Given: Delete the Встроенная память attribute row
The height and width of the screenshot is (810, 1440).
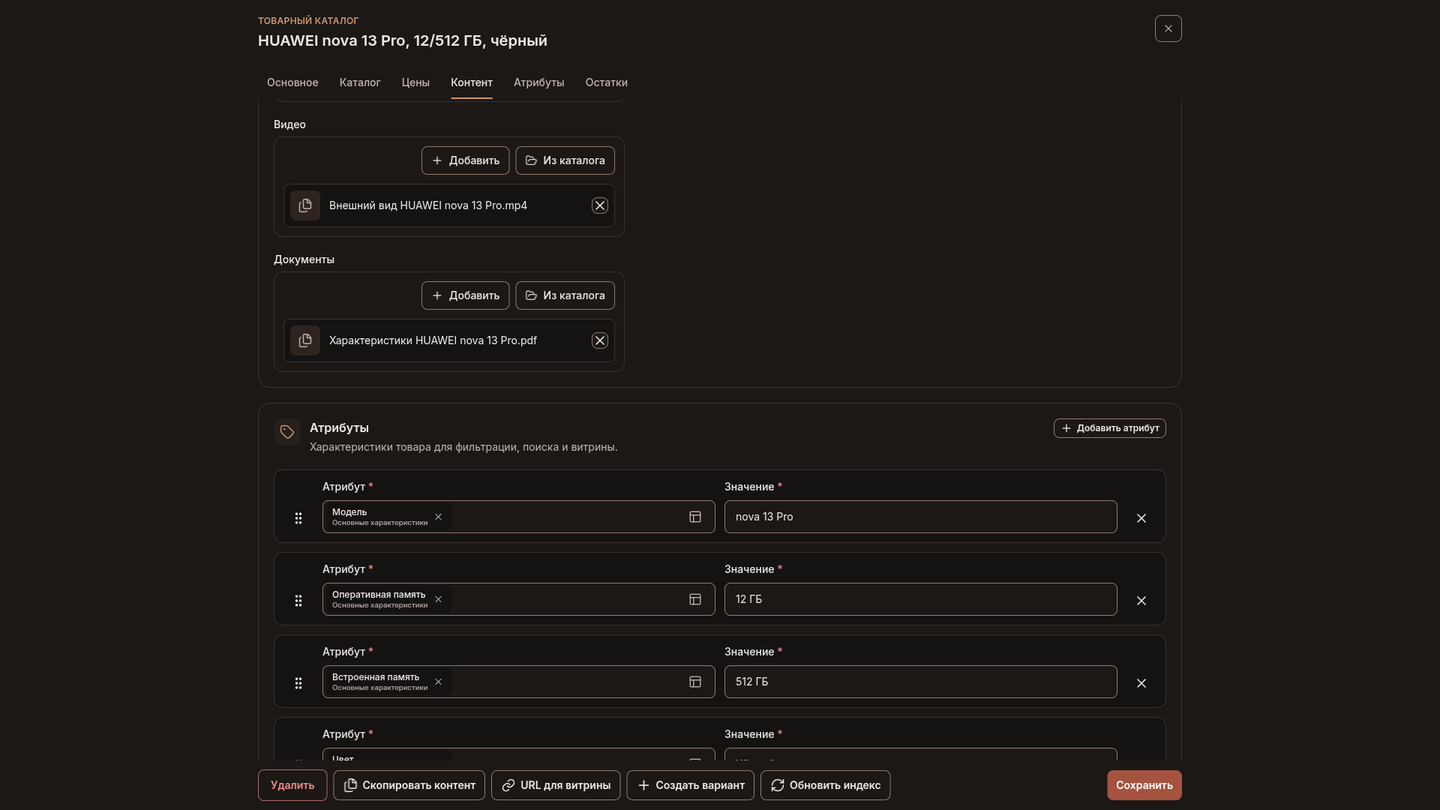Looking at the screenshot, I should tap(1141, 683).
